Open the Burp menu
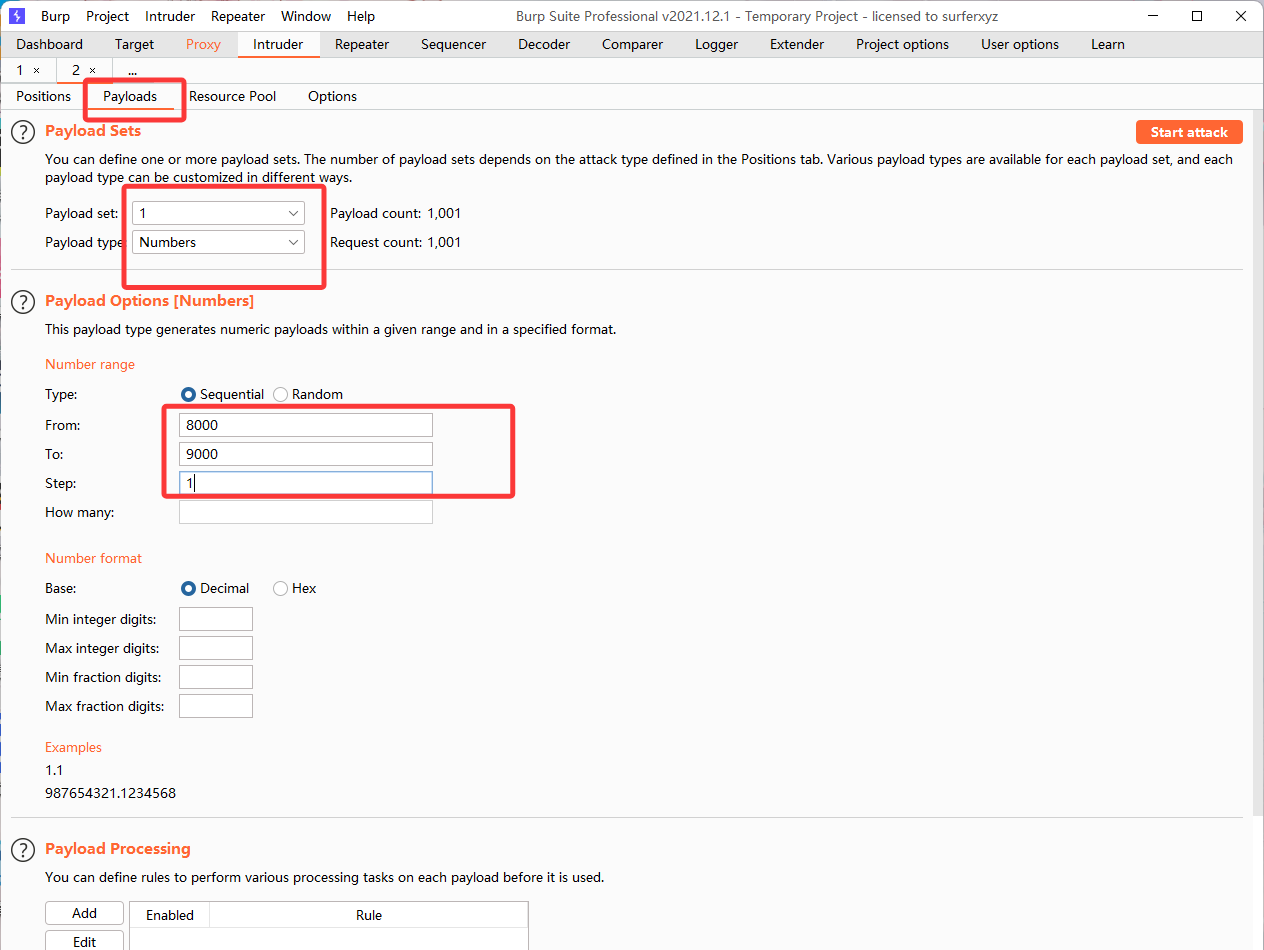Viewport: 1264px width, 950px height. coord(55,16)
